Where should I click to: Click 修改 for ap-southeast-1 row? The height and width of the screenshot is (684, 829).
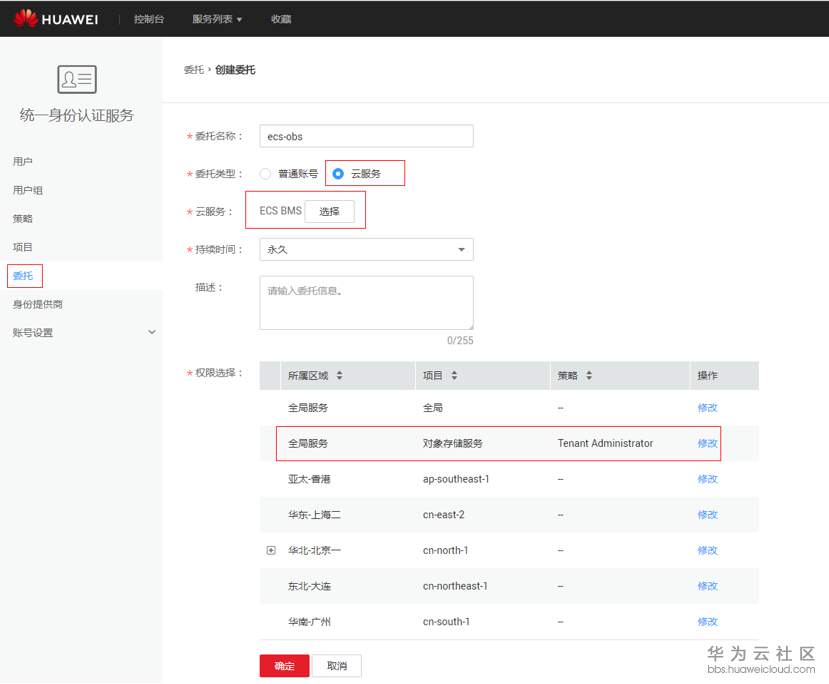click(x=707, y=479)
